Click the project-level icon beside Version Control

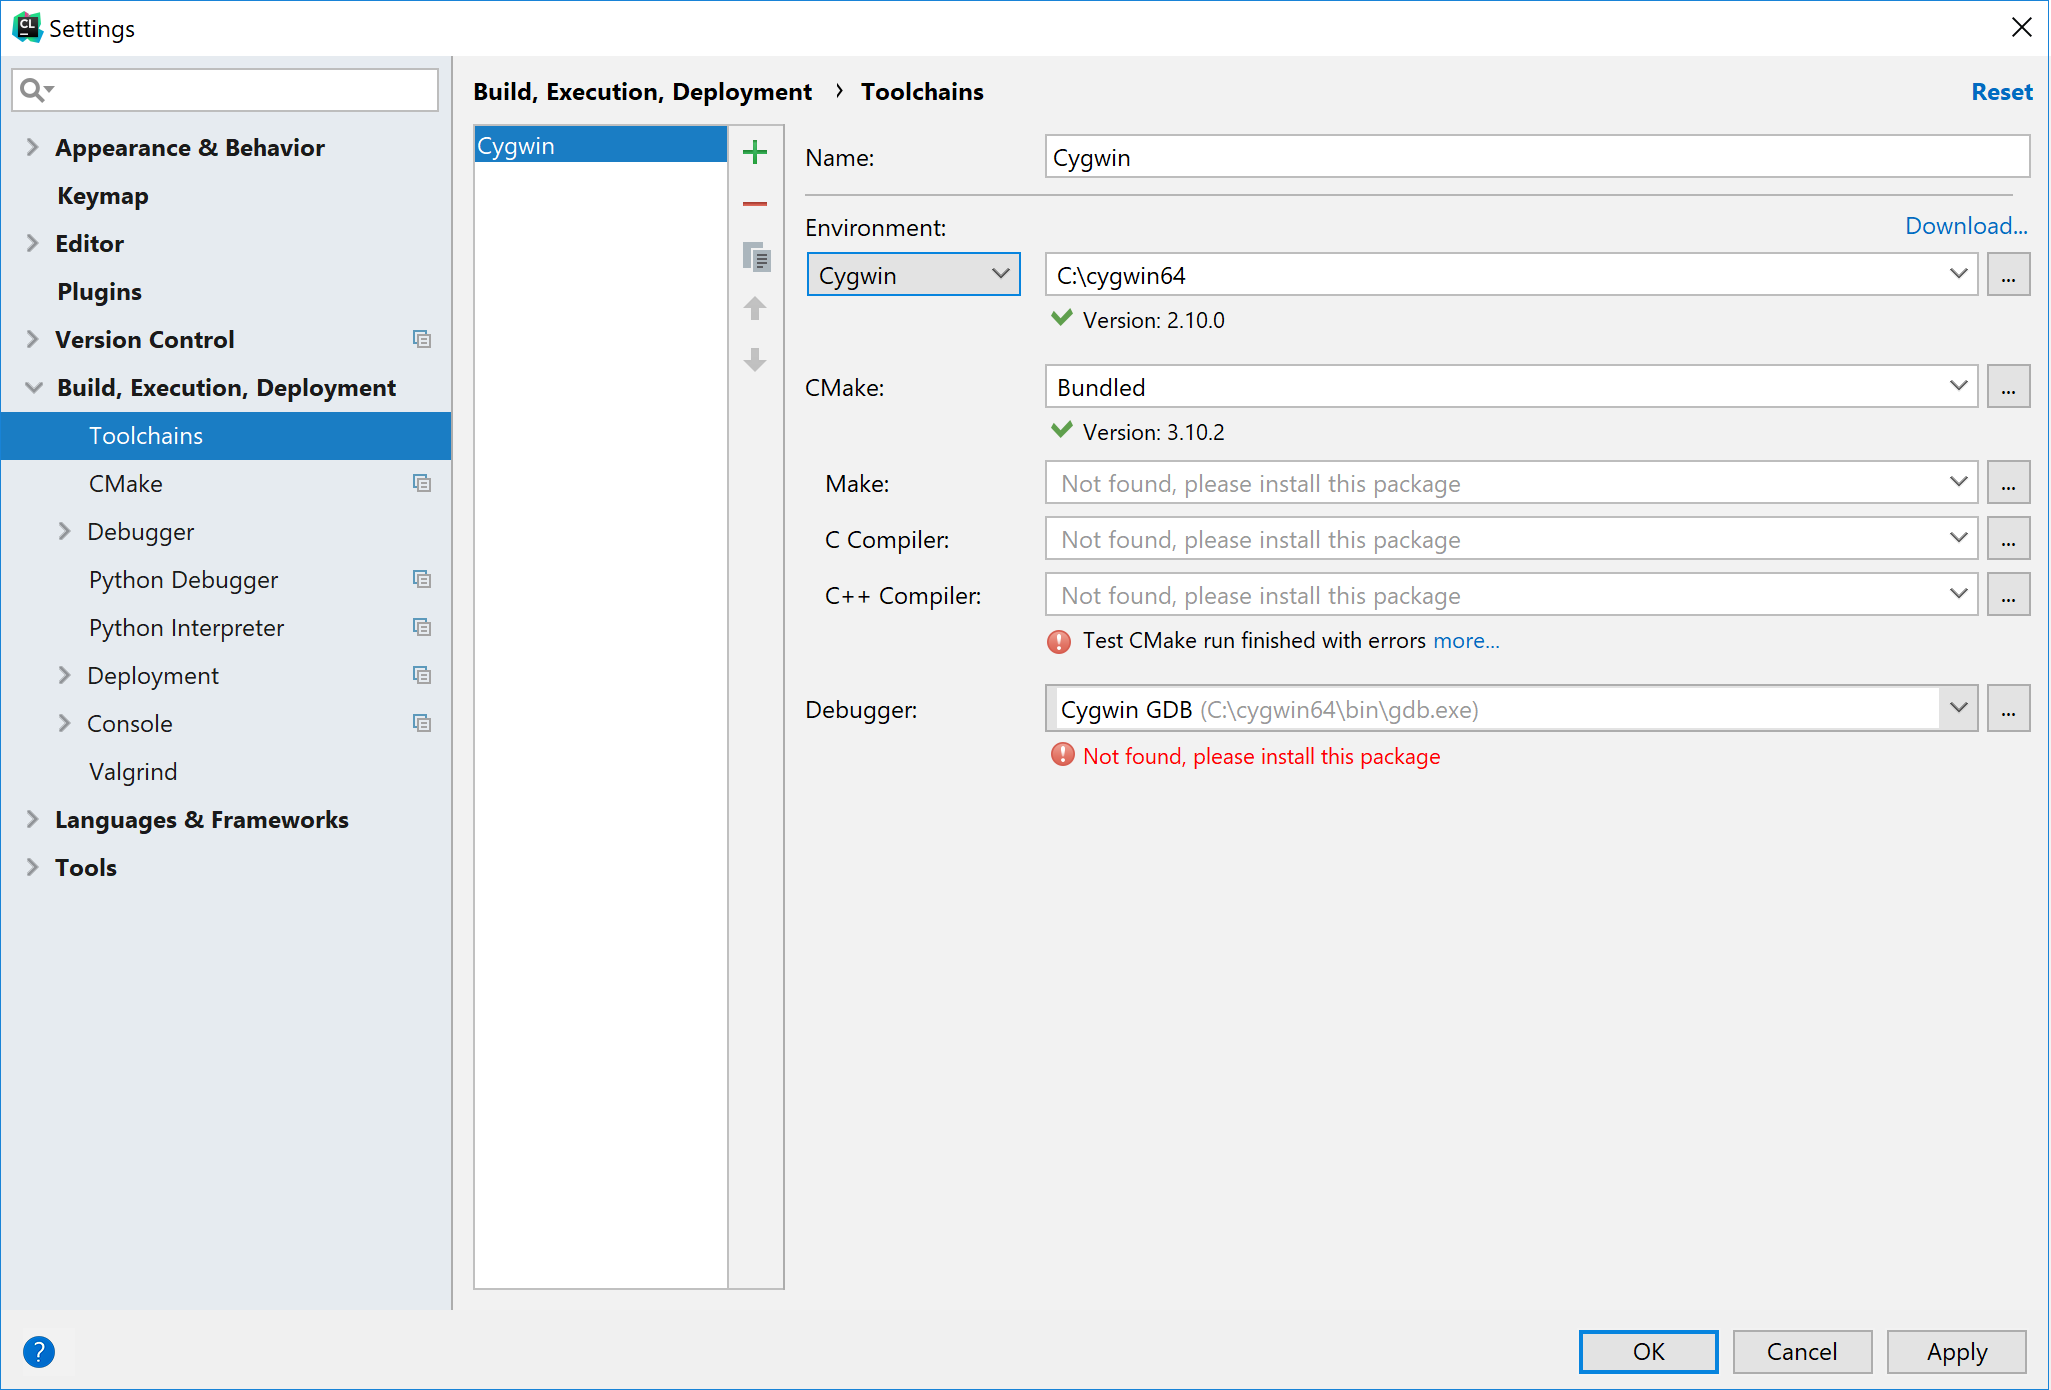(422, 340)
